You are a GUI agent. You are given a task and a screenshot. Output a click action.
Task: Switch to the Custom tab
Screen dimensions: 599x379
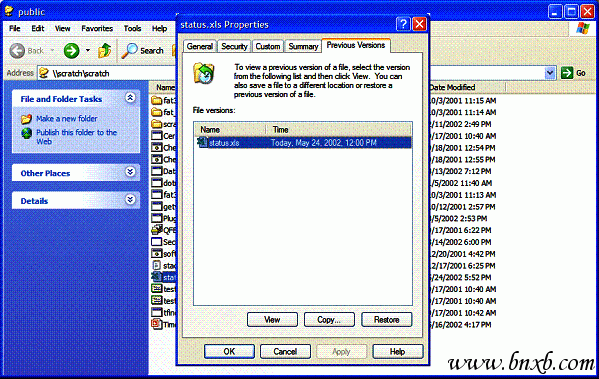267,46
